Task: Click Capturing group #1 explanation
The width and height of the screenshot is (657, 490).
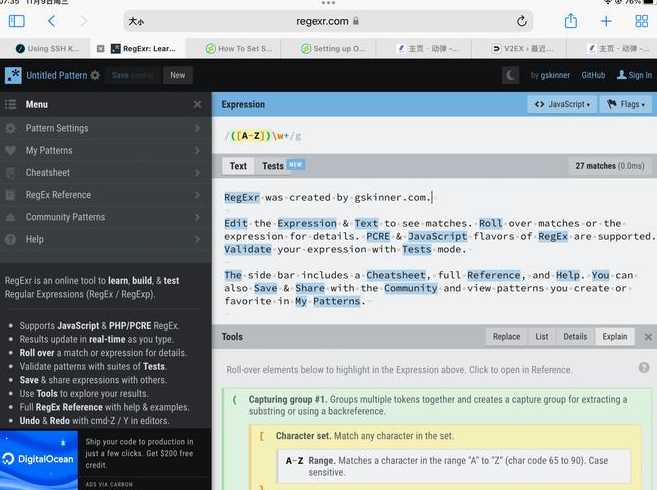Action: pyautogui.click(x=437, y=405)
